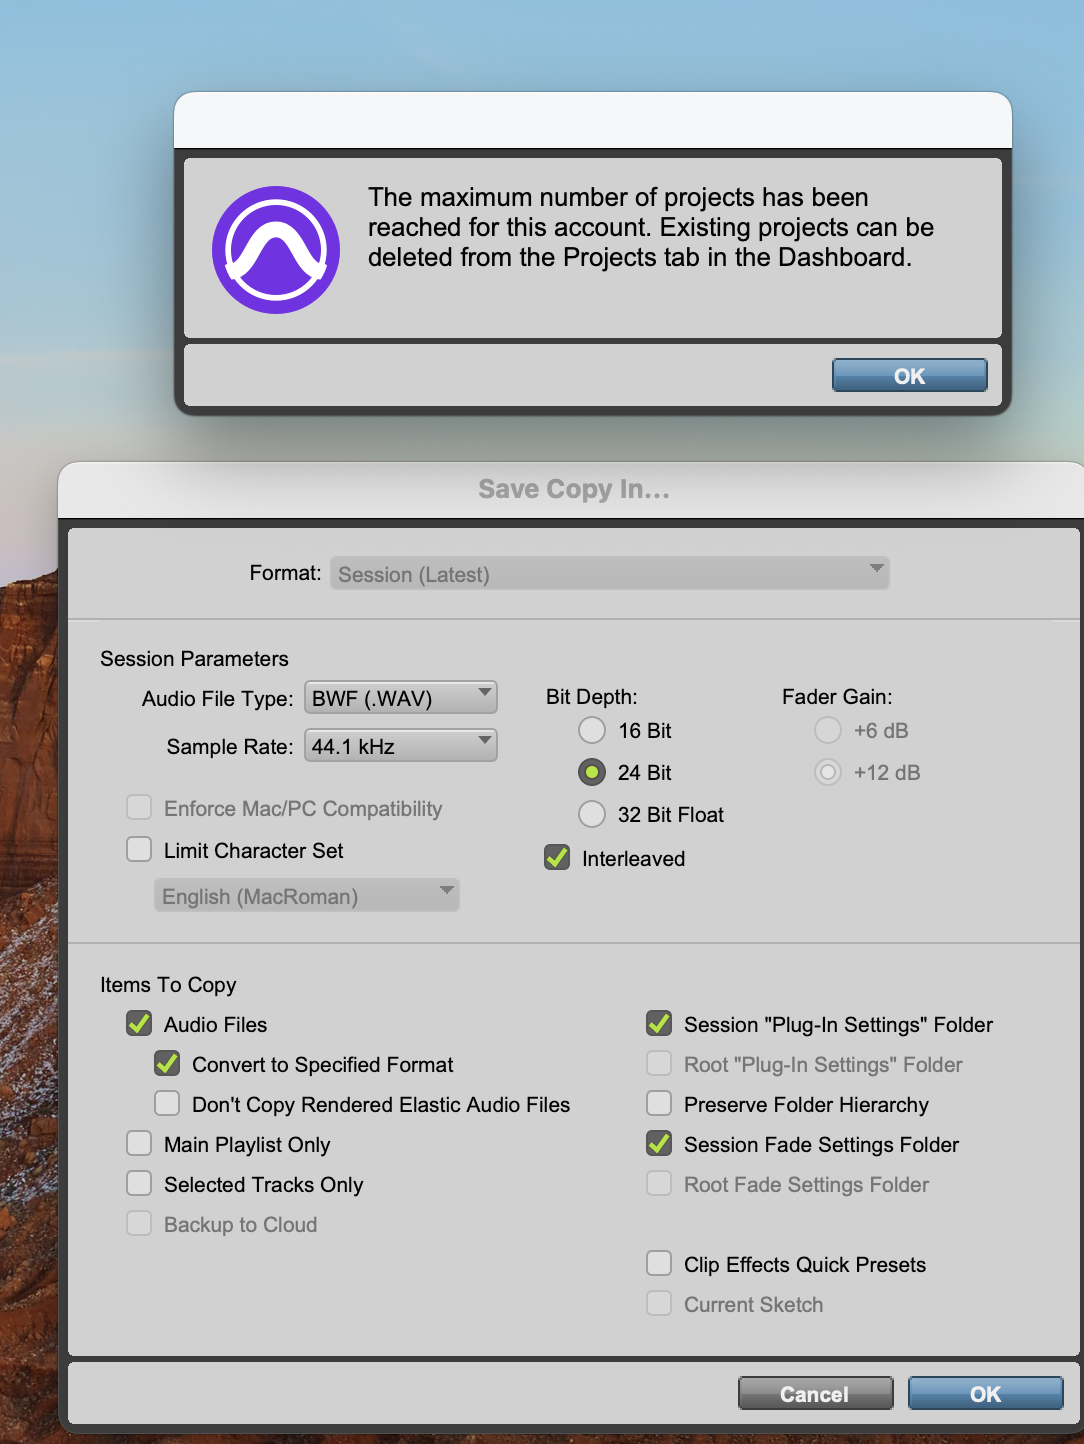
Task: Select the +12 dB fader gain option
Action: click(x=828, y=772)
